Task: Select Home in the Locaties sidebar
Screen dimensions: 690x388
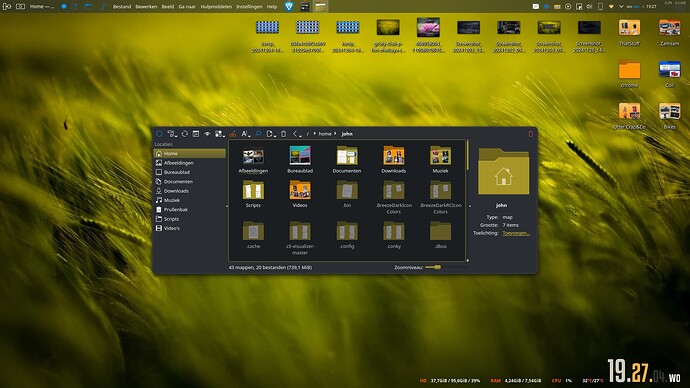Action: (x=189, y=154)
